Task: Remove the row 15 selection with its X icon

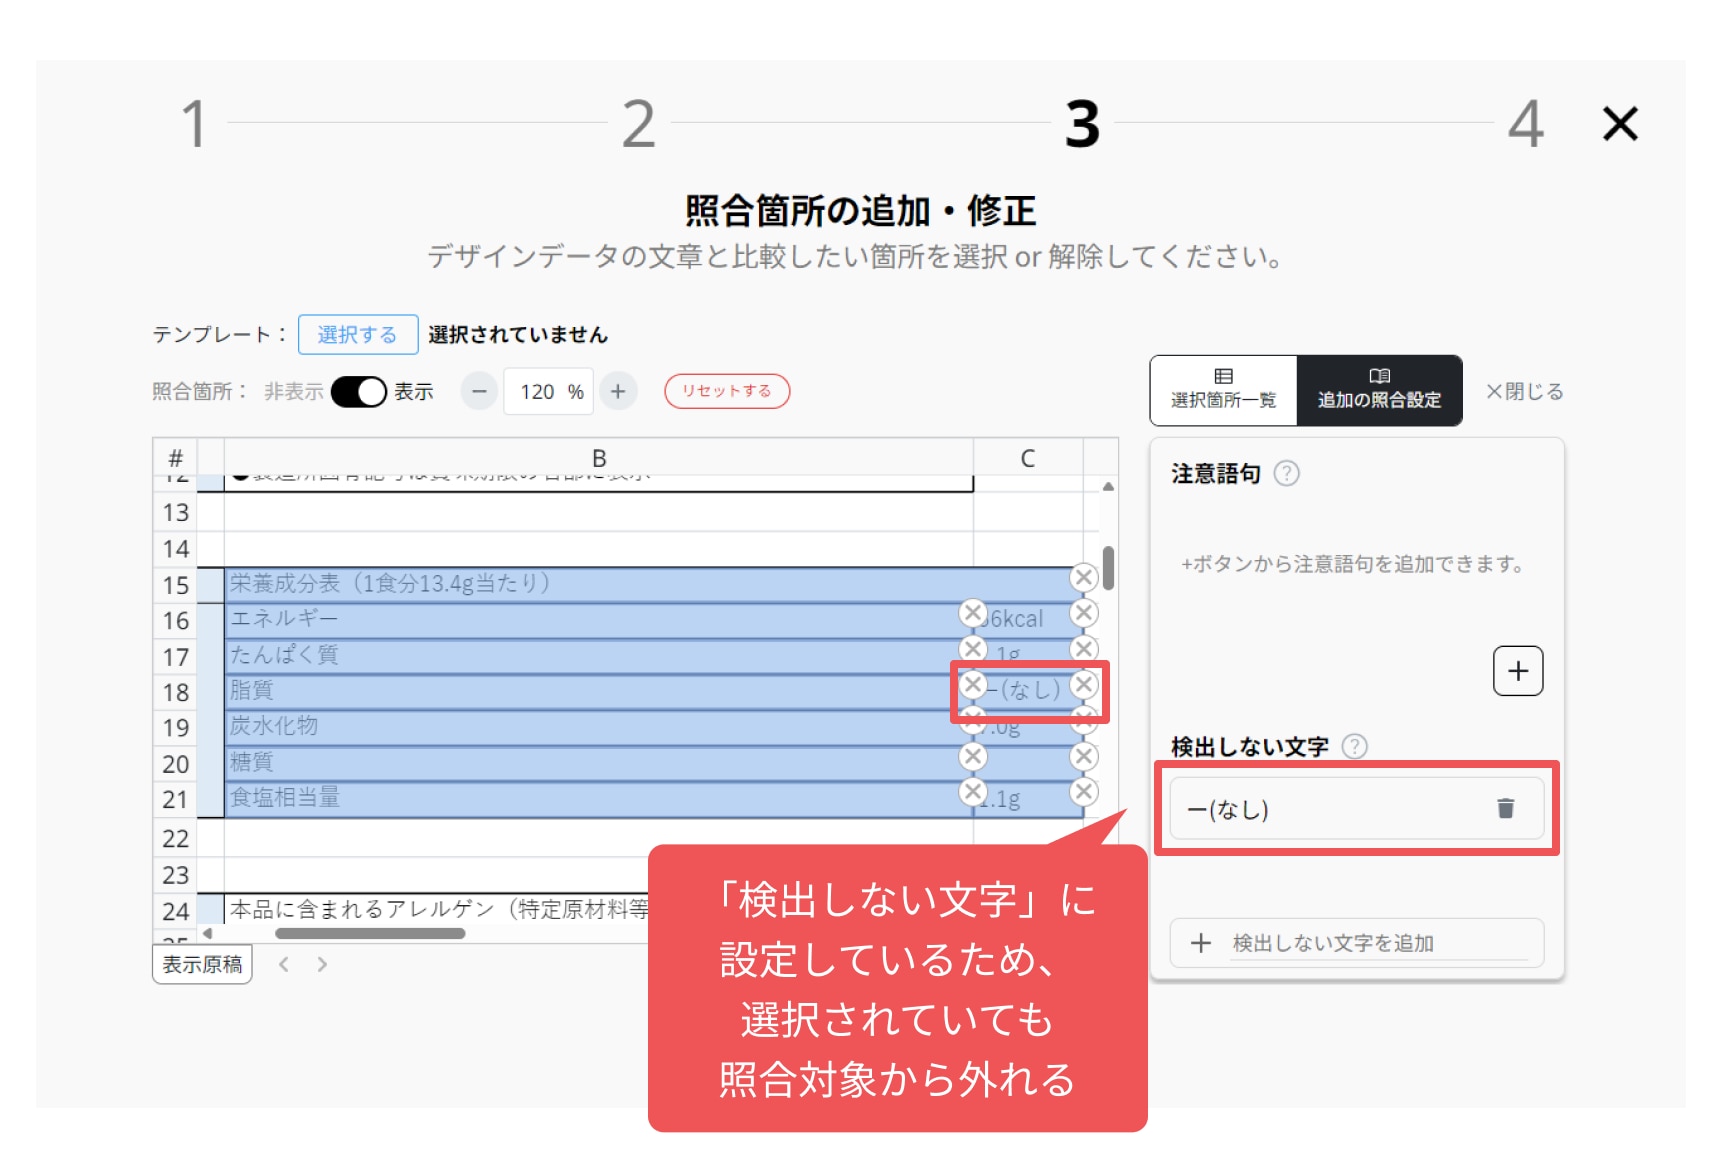Action: 1083,577
